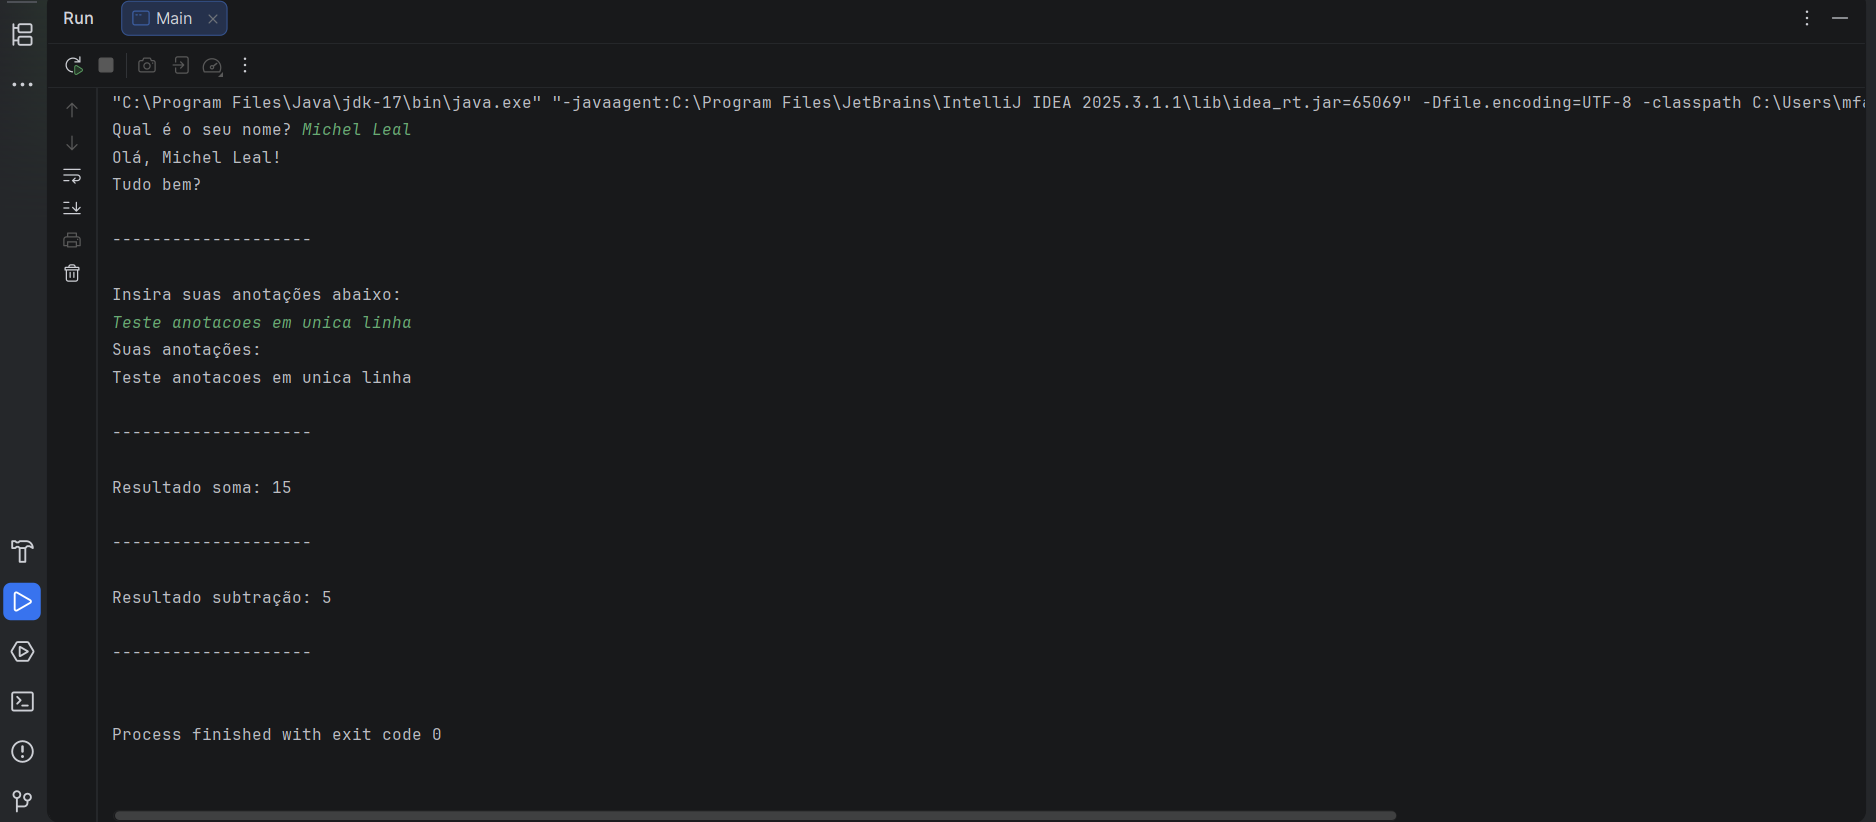Open the Structure tool window
1876x822 pixels.
pyautogui.click(x=22, y=35)
